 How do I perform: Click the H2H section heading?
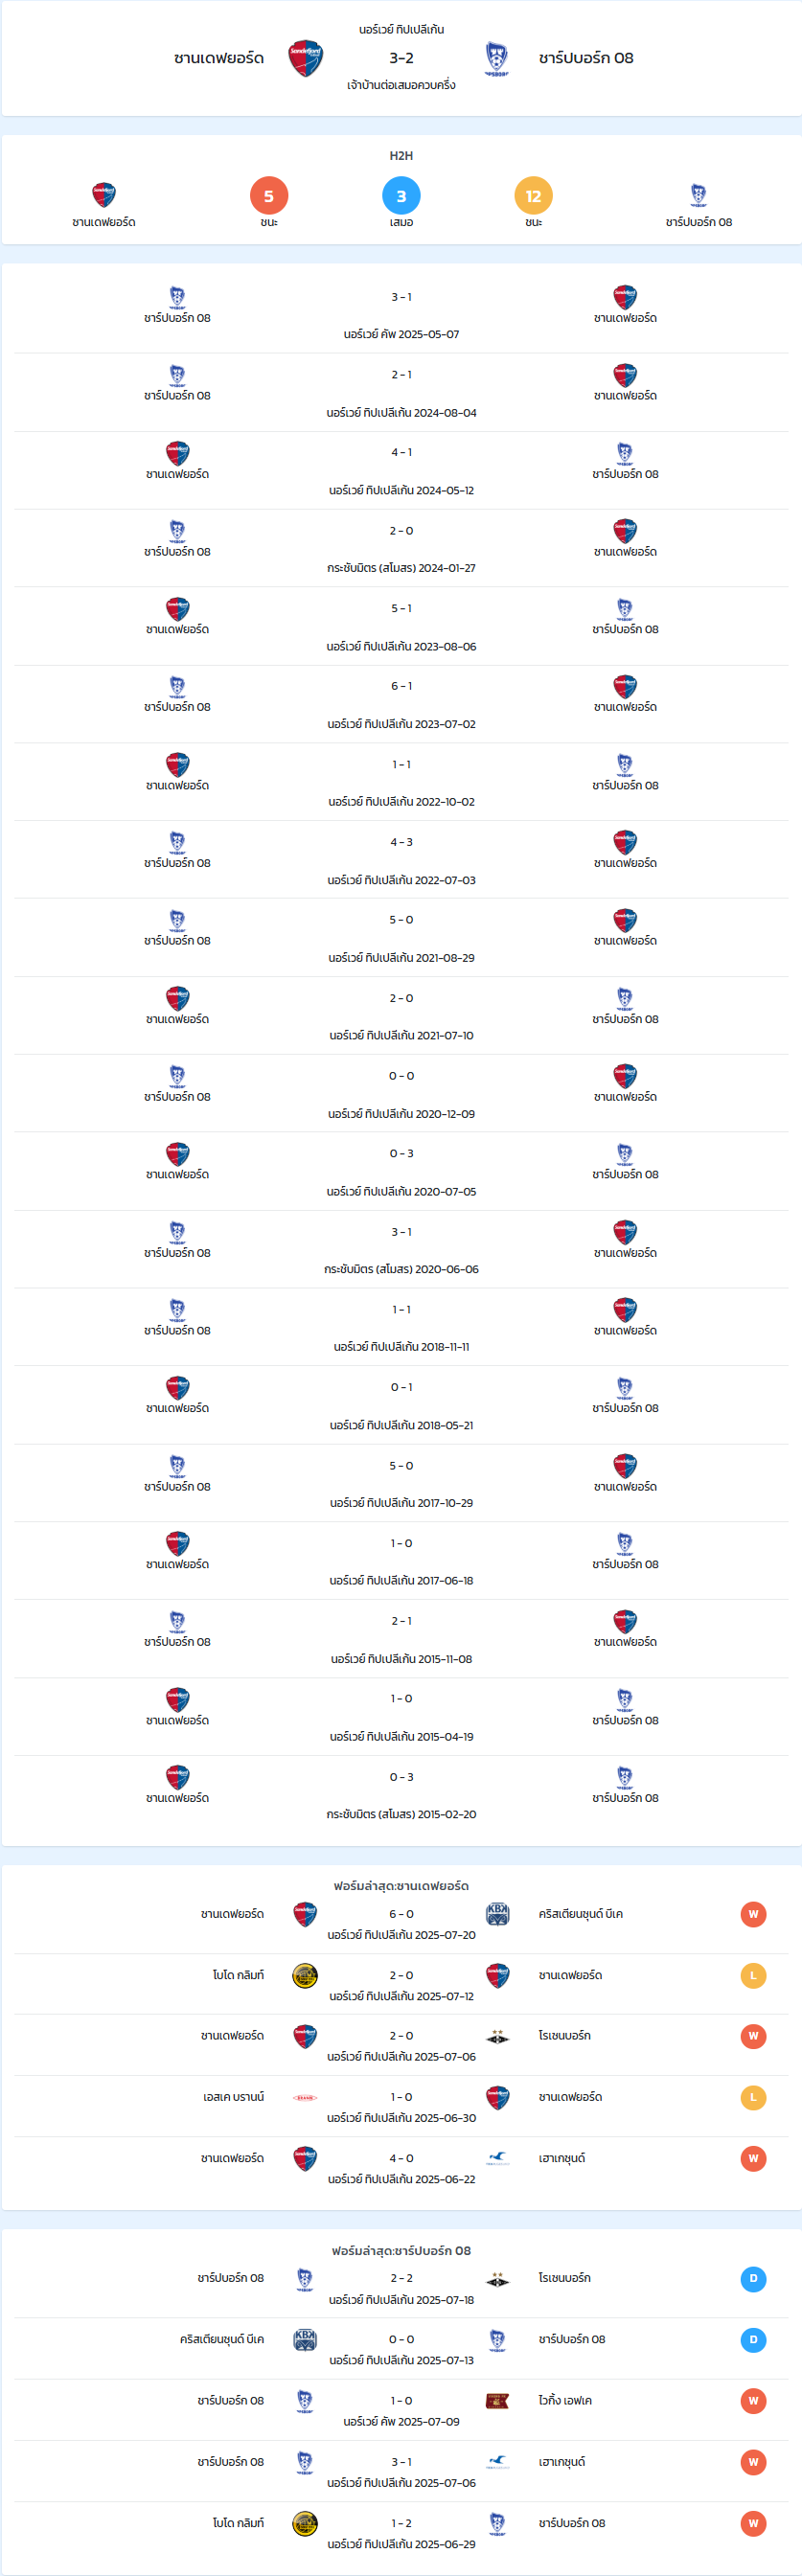(401, 156)
